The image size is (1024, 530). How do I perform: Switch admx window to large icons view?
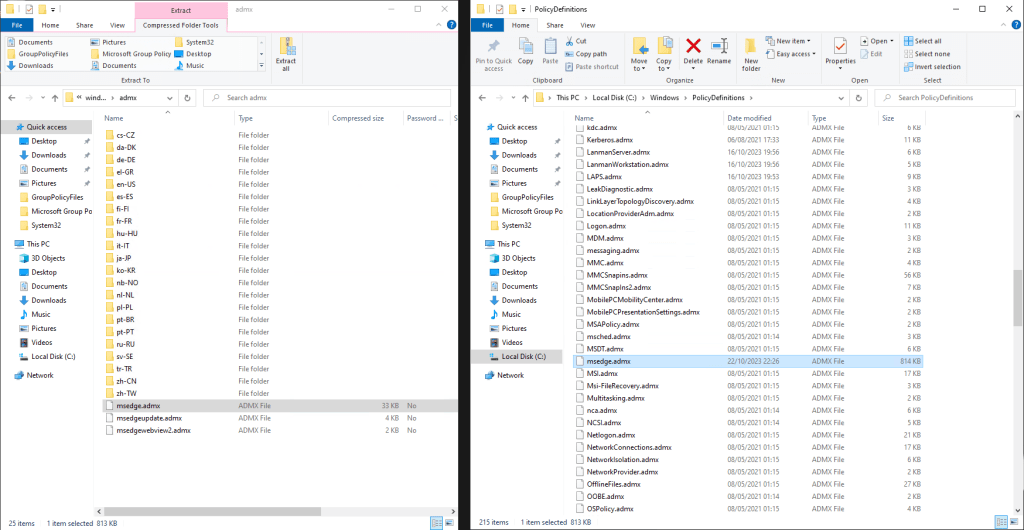pyautogui.click(x=449, y=522)
